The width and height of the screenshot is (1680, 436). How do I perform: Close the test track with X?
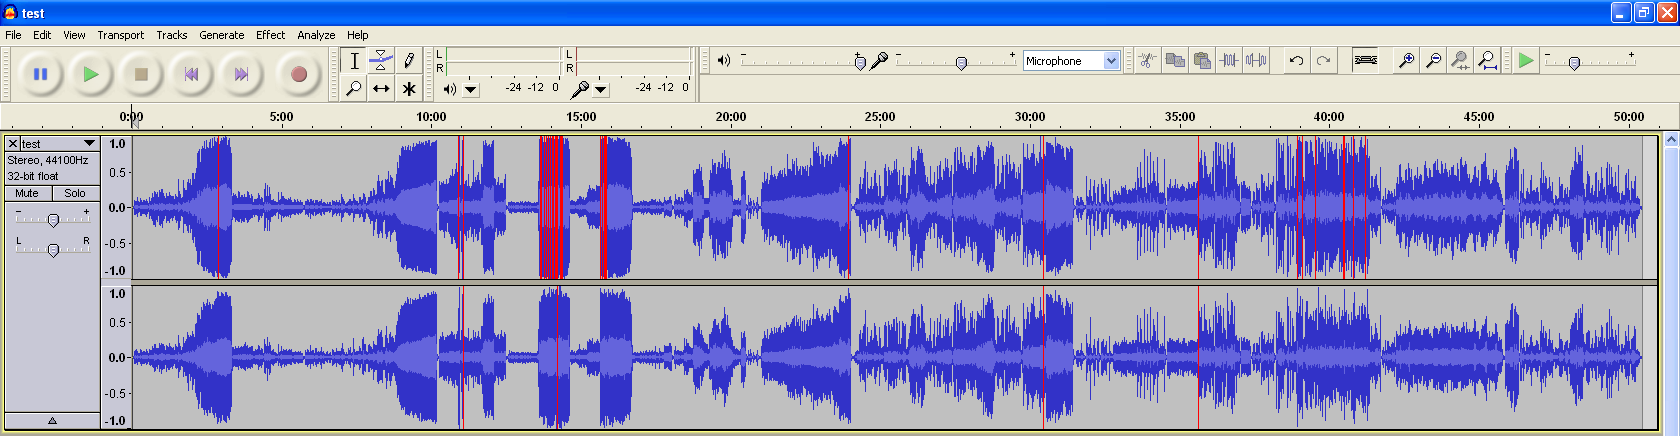(x=13, y=144)
